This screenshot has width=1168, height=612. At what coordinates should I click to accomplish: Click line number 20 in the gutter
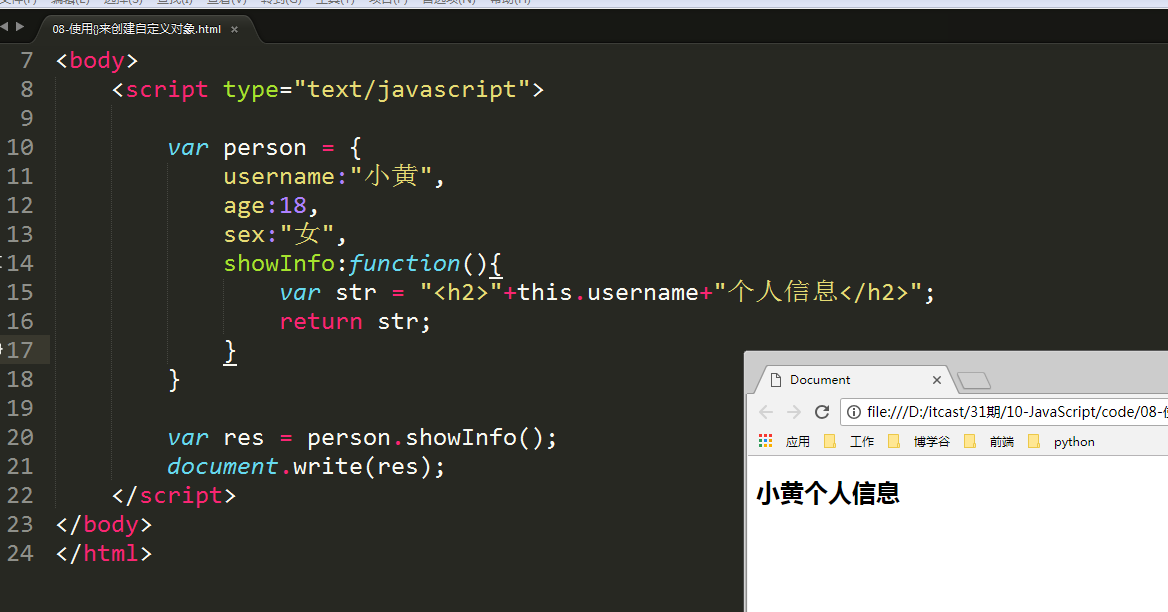[20, 437]
